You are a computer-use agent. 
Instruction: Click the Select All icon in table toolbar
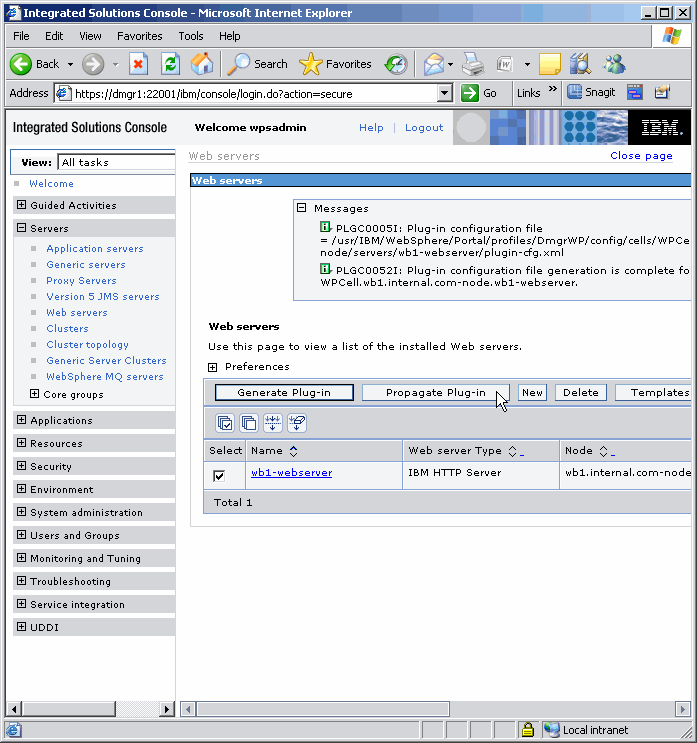tap(225, 423)
